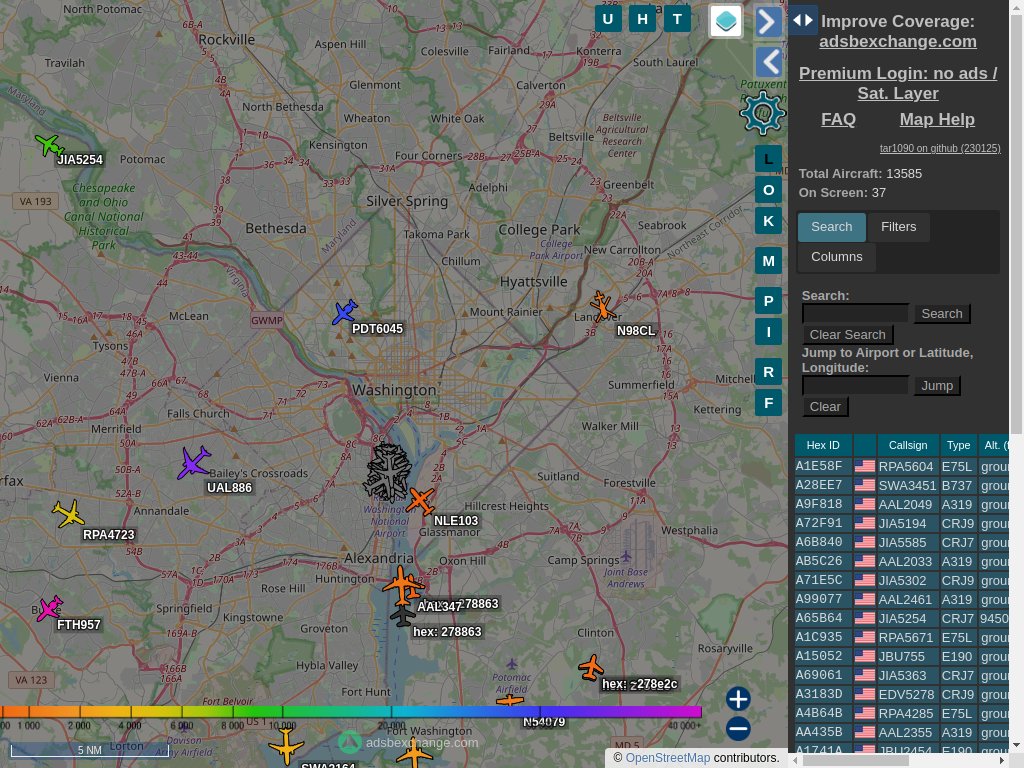Toggle the F button

(x=769, y=403)
